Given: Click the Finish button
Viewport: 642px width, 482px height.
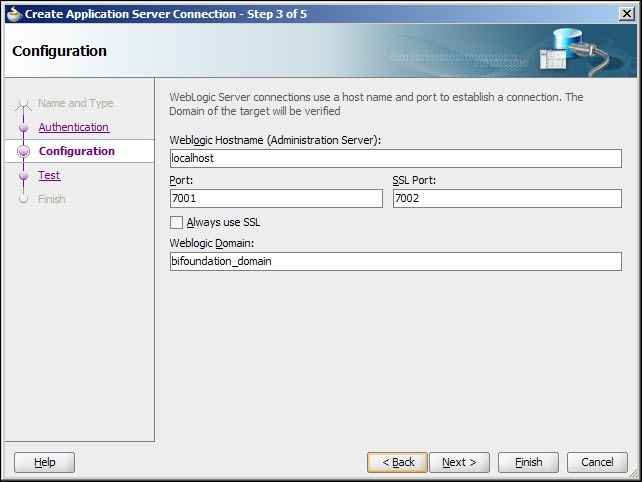Looking at the screenshot, I should [528, 462].
